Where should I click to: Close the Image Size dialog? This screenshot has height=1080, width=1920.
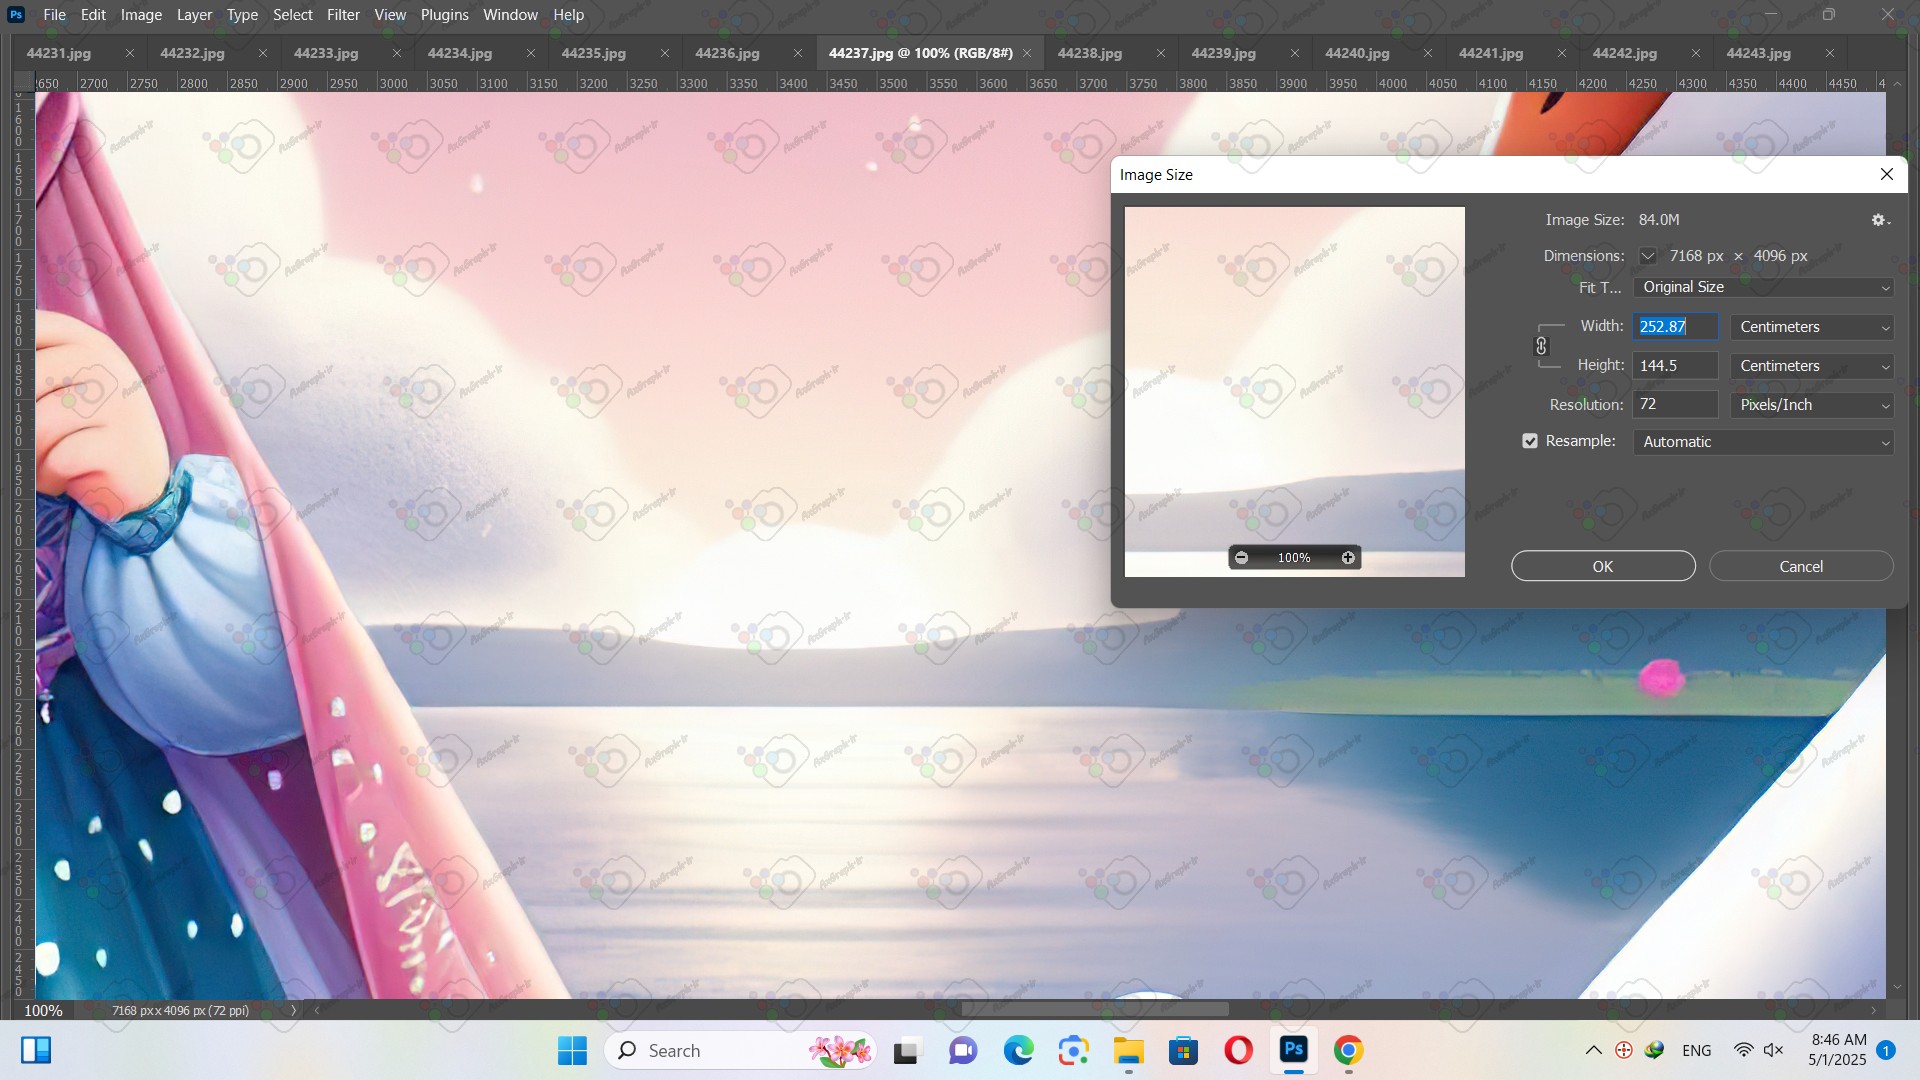(x=1887, y=175)
